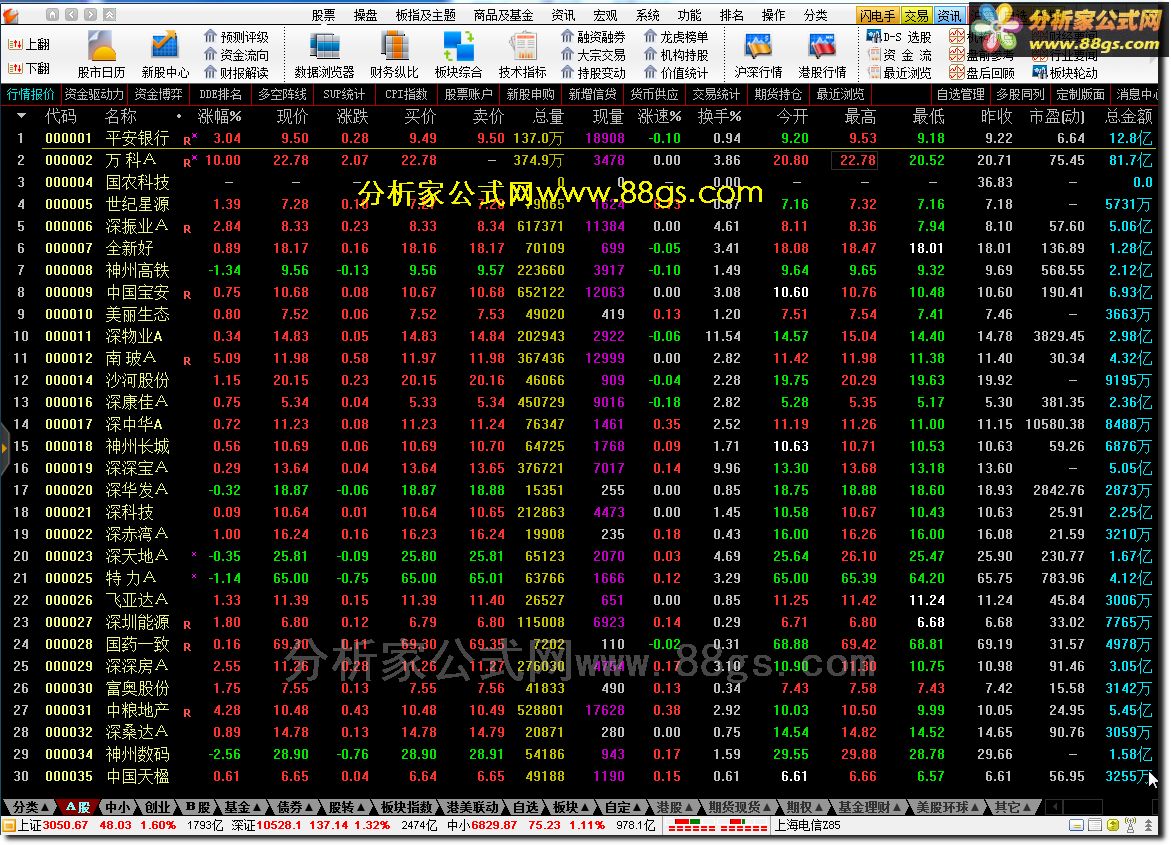
Task: Expand the left edge side panel handle
Action: click(x=4, y=448)
